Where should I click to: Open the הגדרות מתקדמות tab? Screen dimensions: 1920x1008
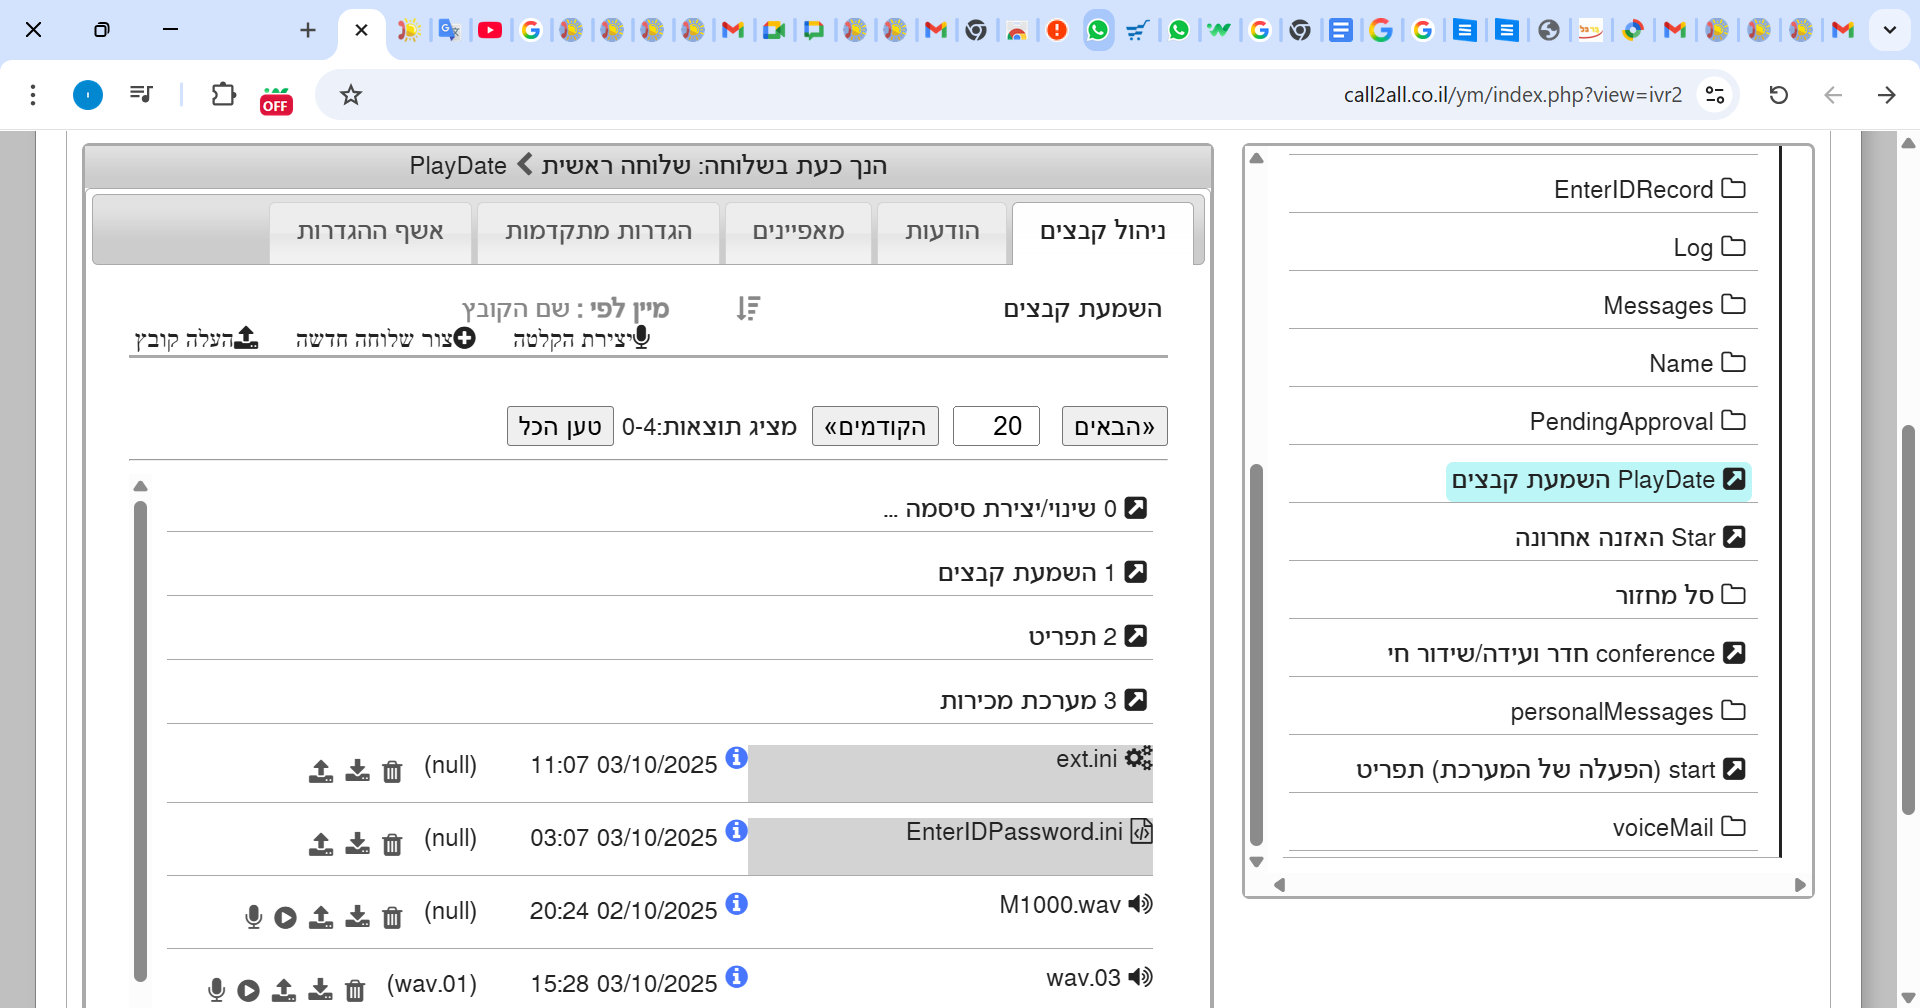598,232
